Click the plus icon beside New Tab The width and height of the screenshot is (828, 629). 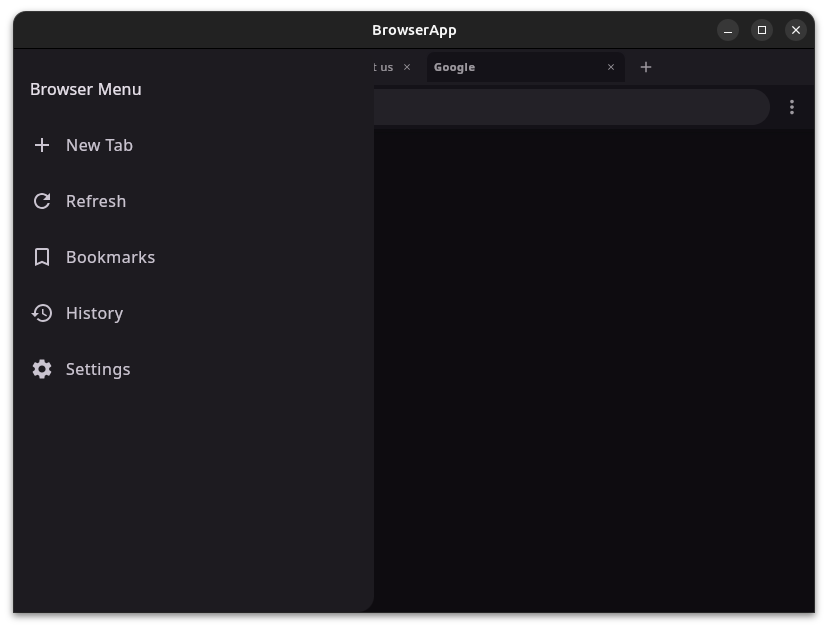42,145
